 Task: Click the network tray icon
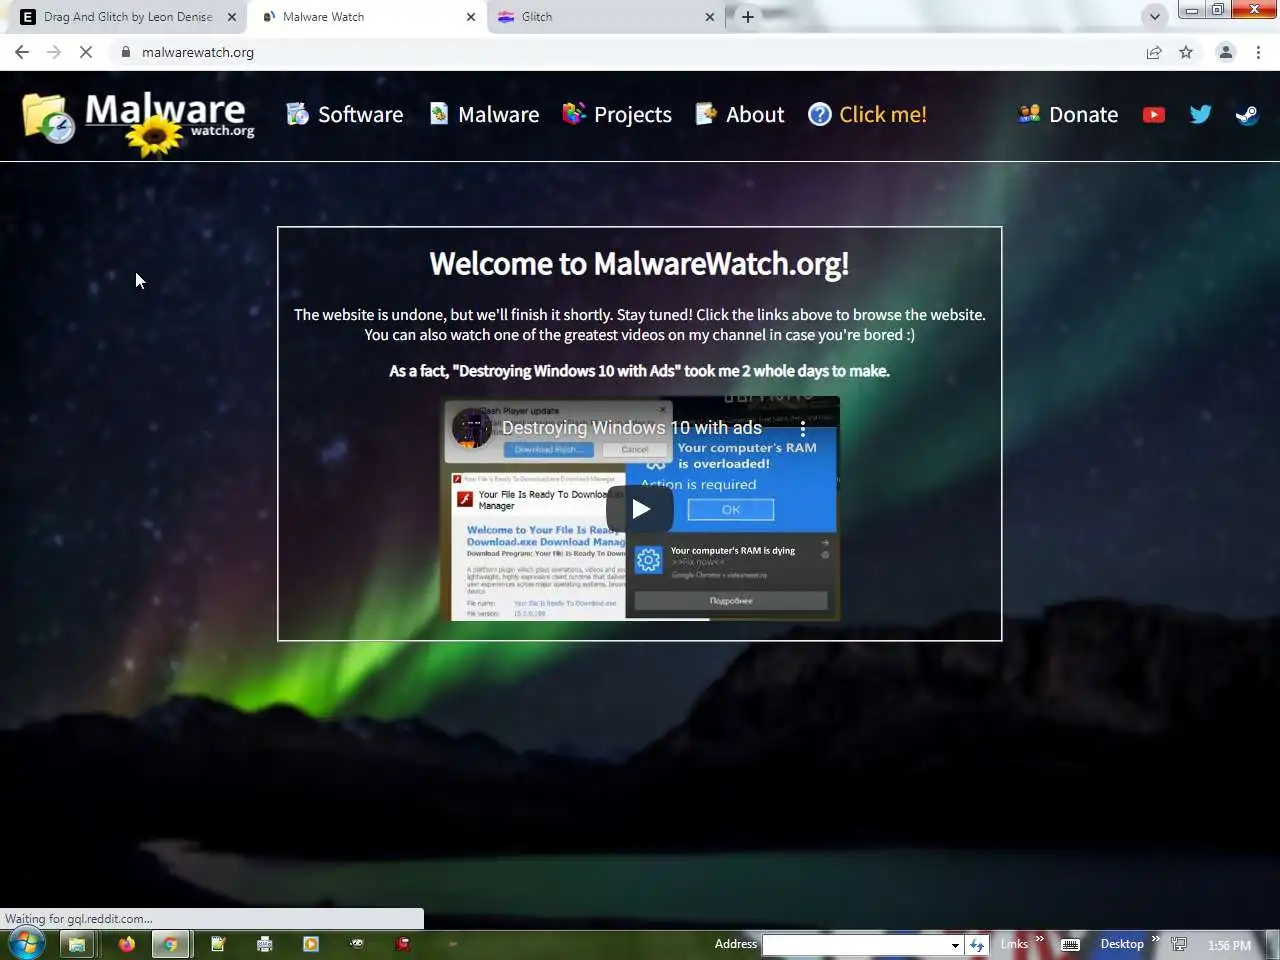[x=1179, y=944]
